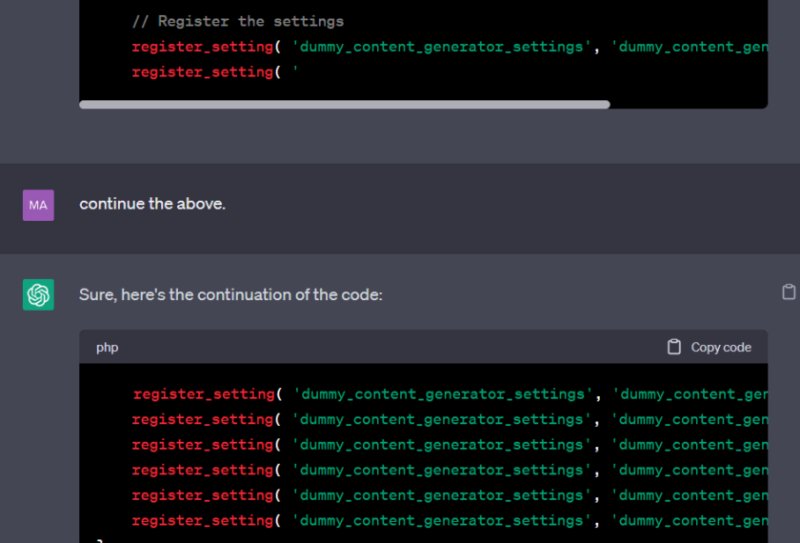Click the horizontal scrollbar of the upper code block

344,105
